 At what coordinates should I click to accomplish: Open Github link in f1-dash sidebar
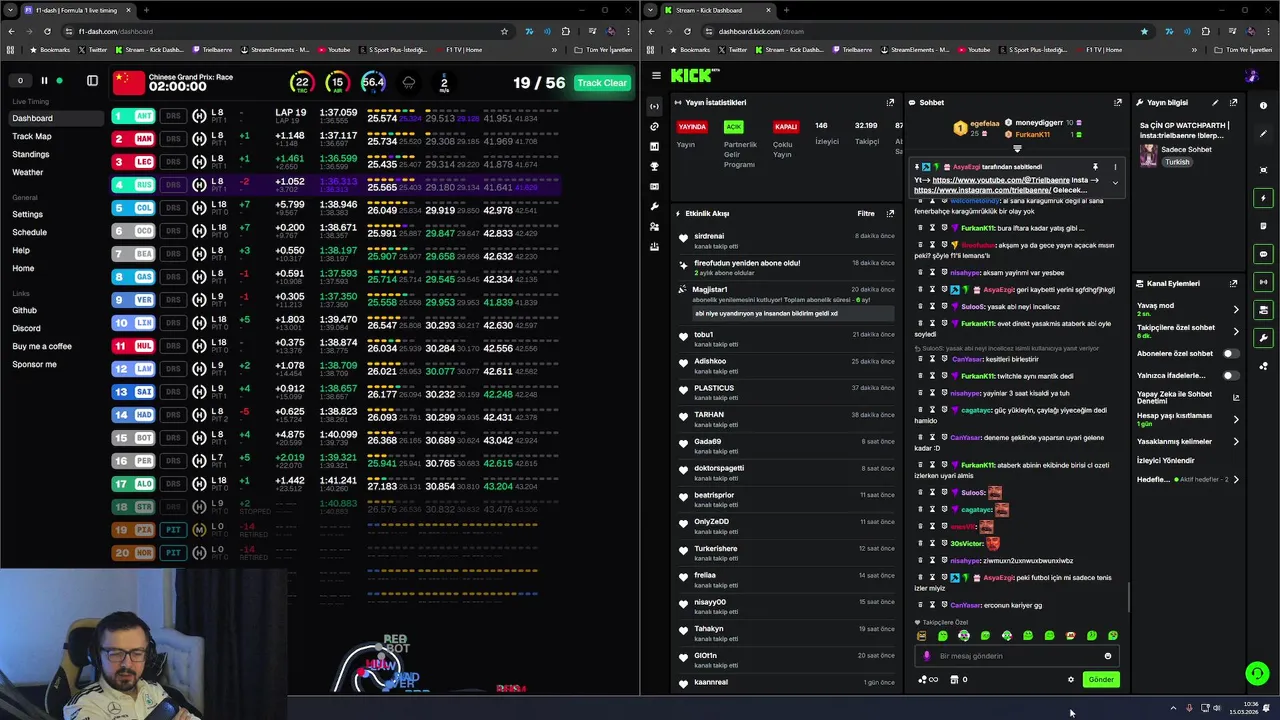tap(24, 310)
